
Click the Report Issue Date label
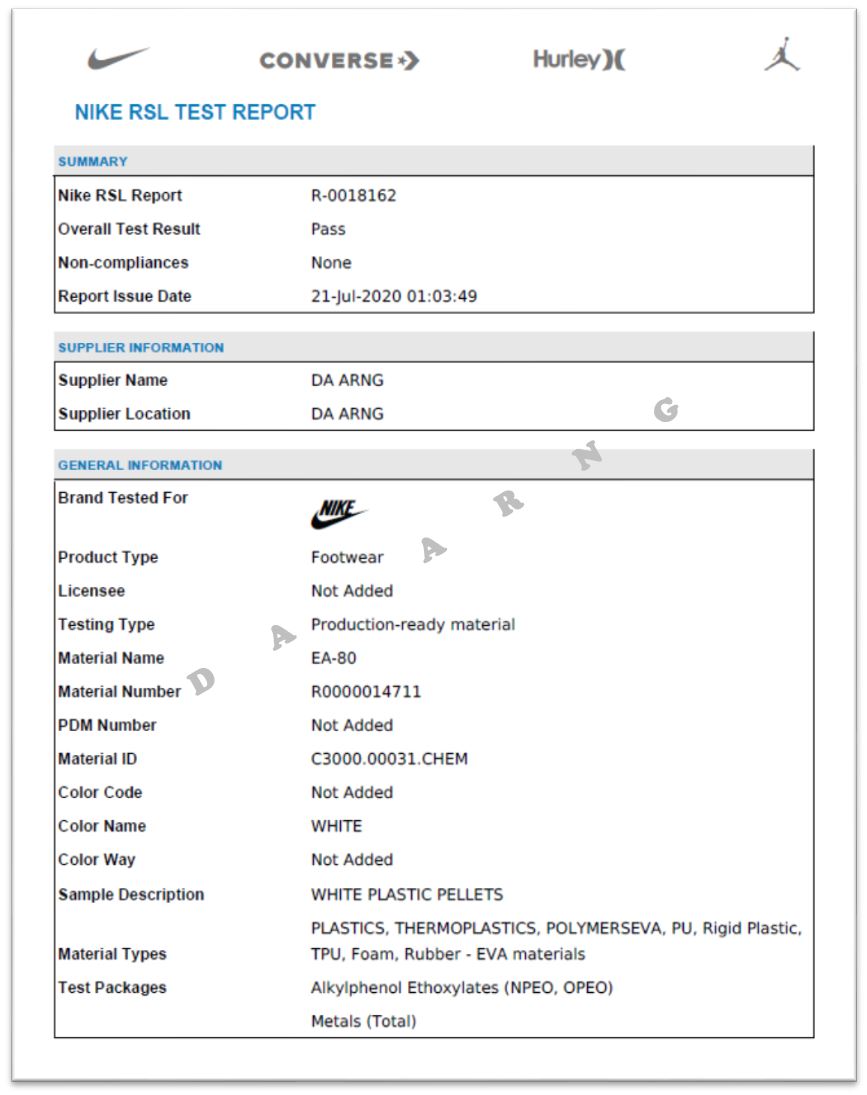[124, 296]
